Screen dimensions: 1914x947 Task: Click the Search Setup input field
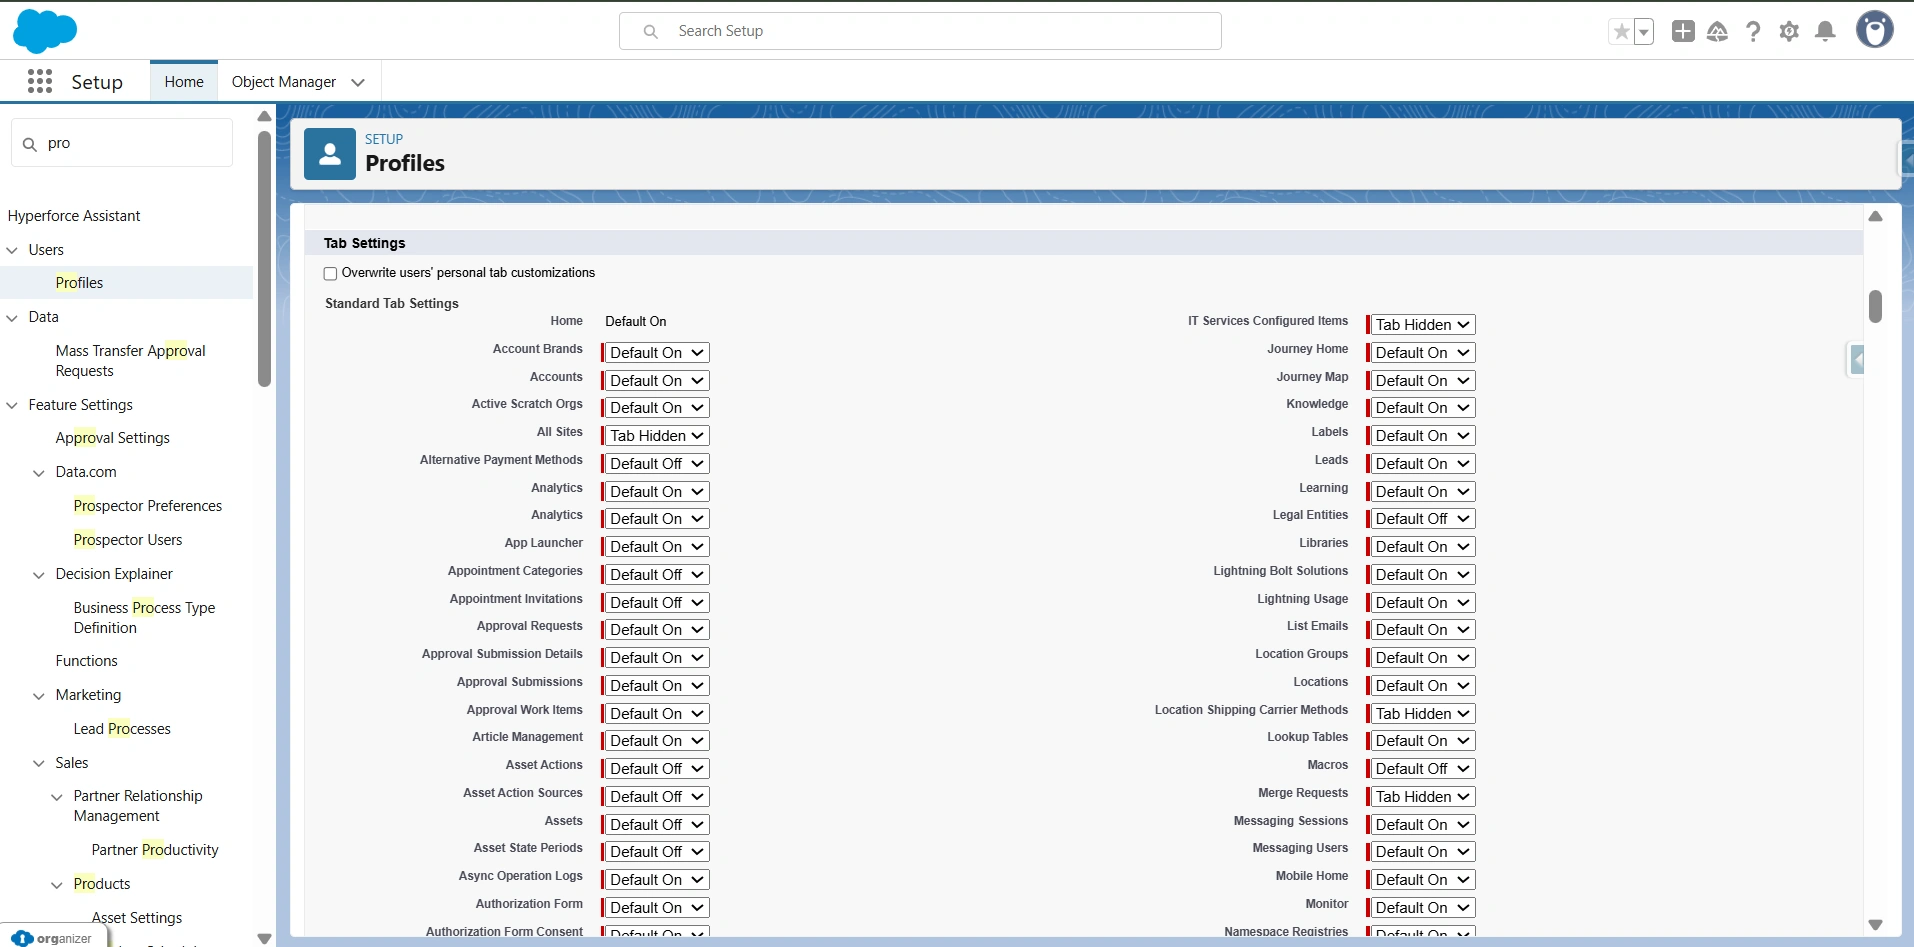click(920, 31)
